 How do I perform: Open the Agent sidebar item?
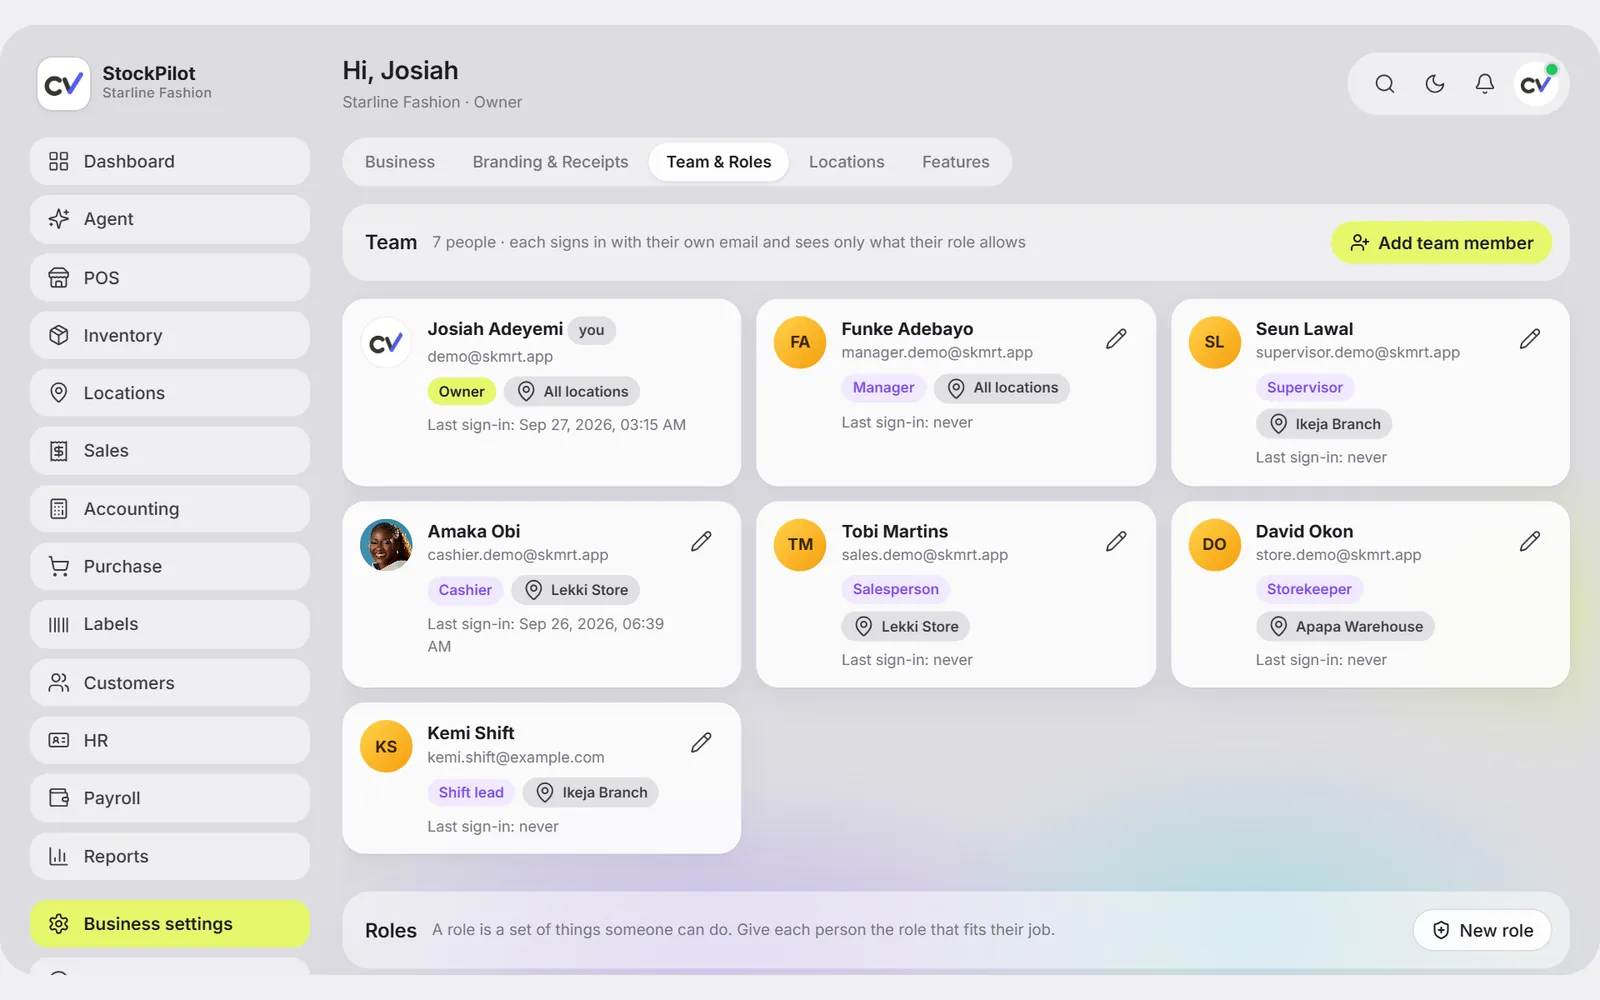(170, 219)
